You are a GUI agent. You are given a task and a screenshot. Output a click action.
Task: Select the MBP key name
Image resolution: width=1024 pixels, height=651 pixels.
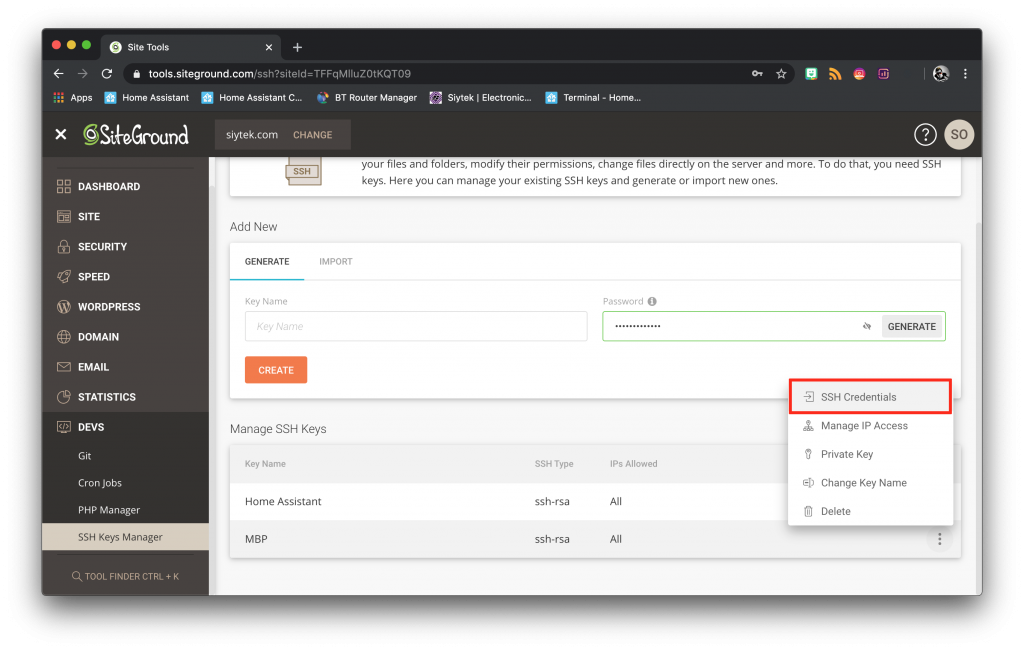point(256,539)
